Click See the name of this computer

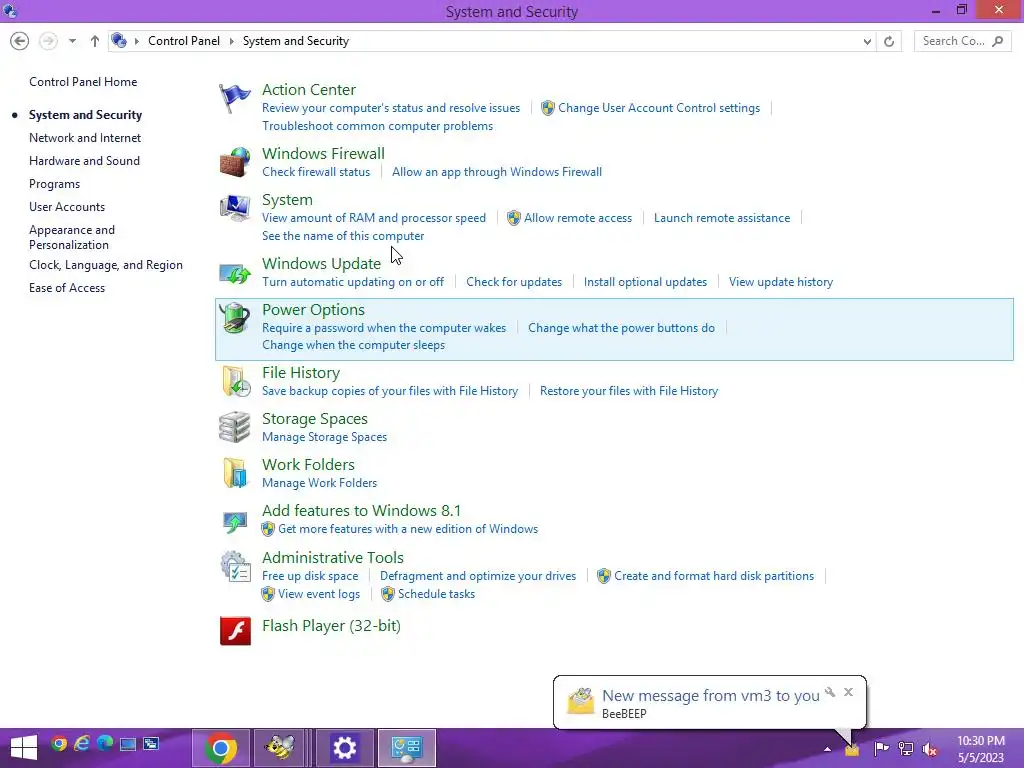[x=343, y=236]
